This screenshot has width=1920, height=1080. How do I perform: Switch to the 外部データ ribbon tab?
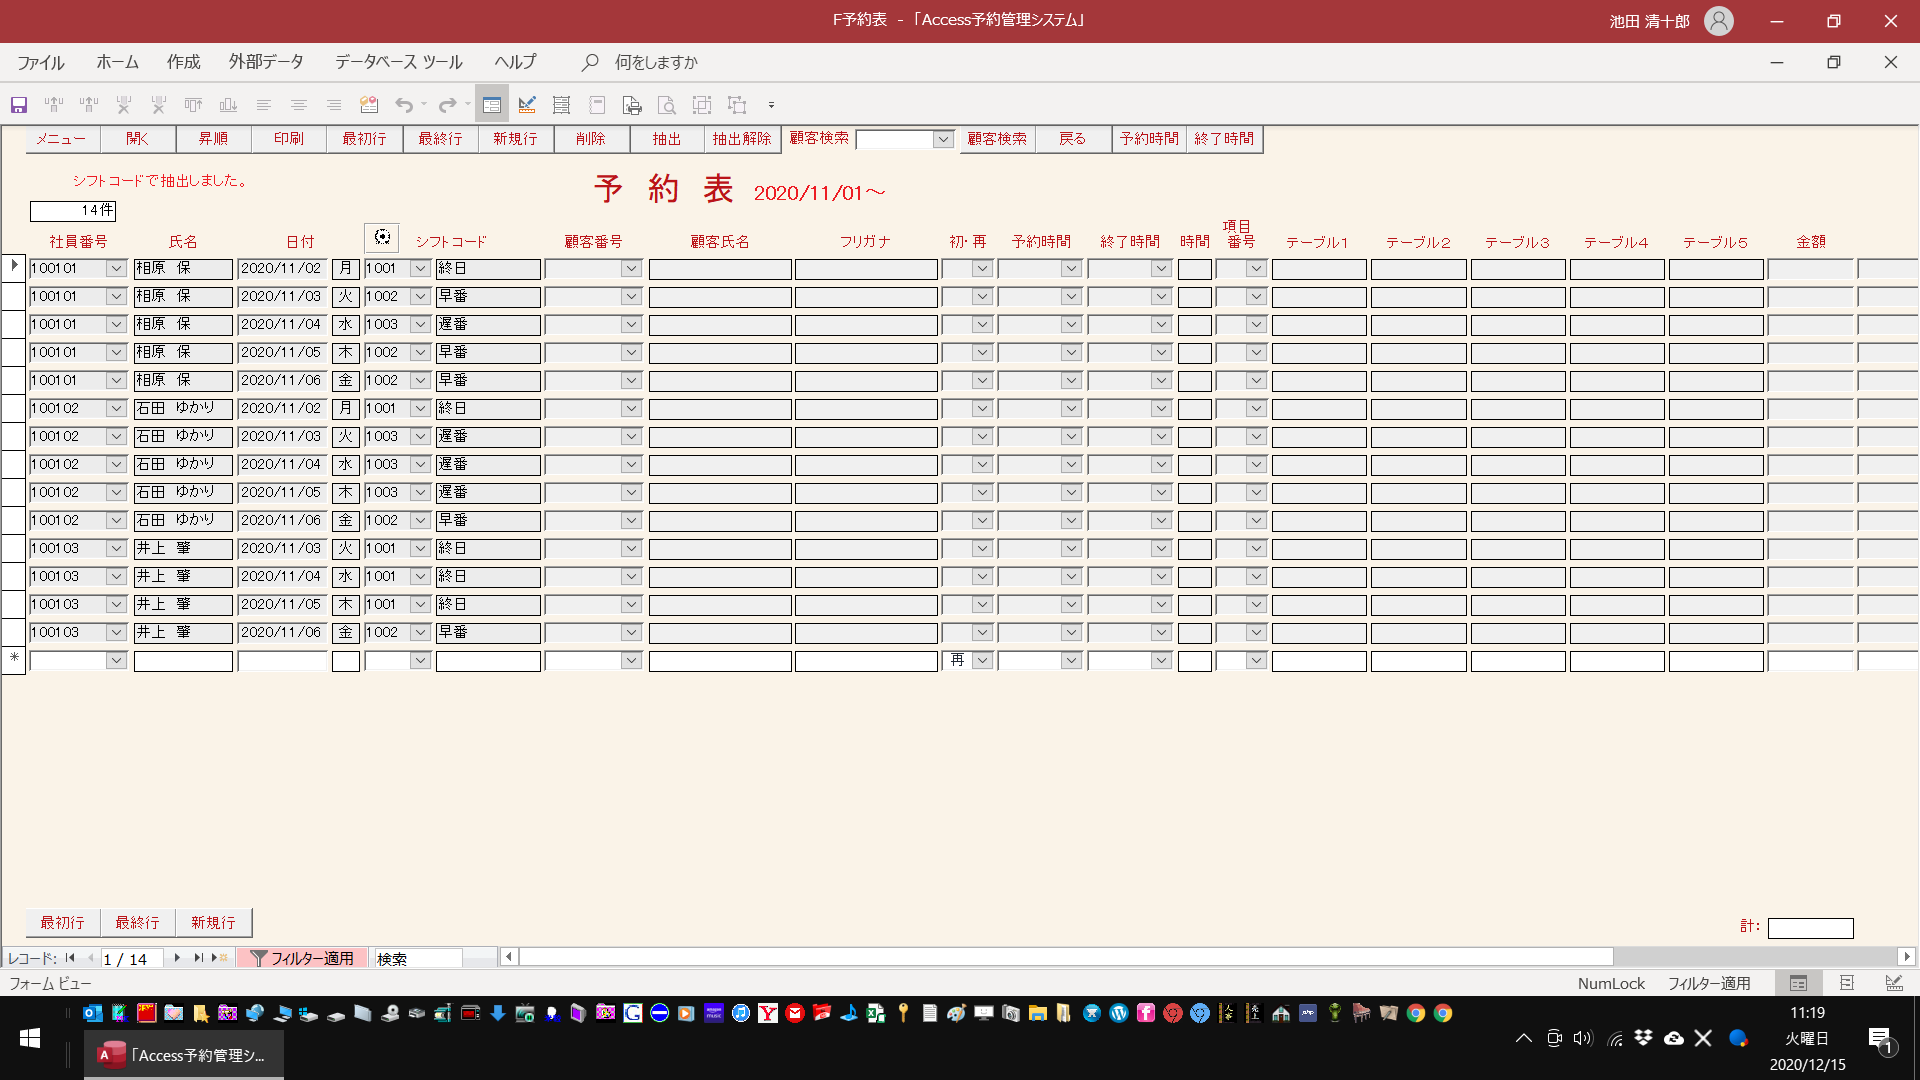[266, 62]
